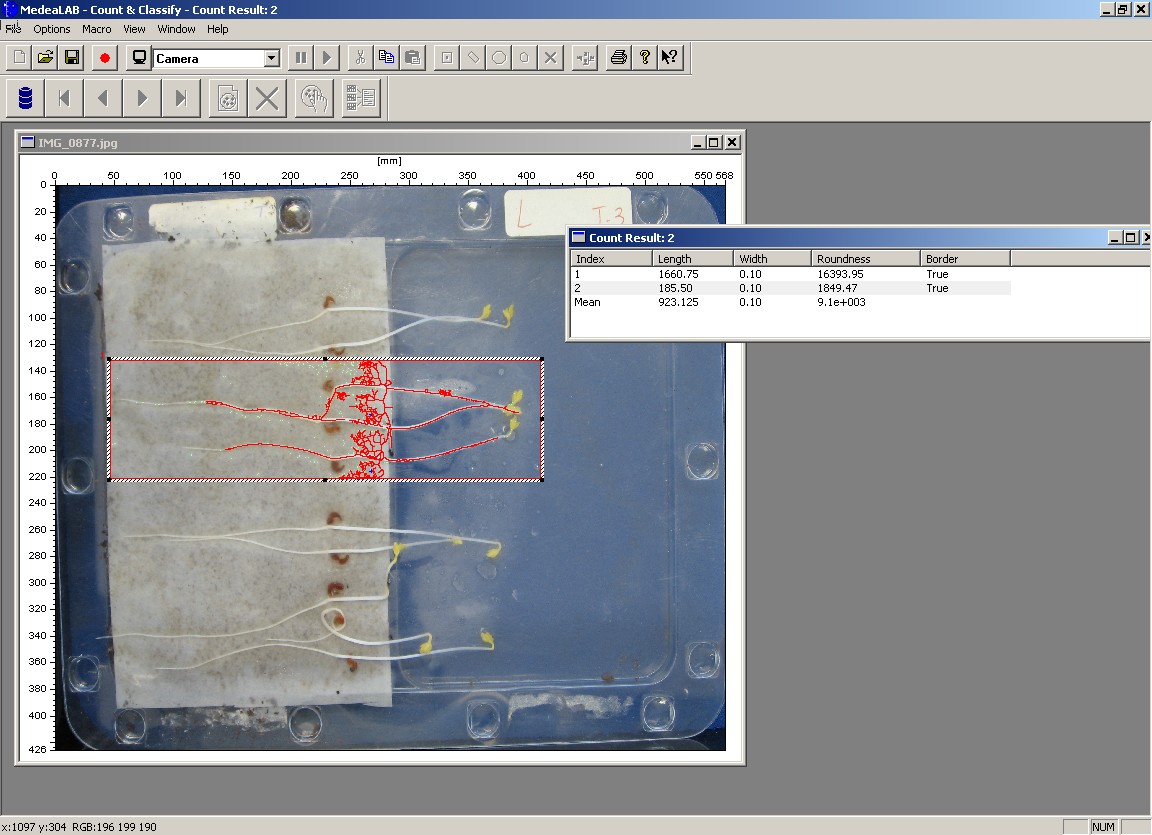Open the blue database icon

[x=25, y=98]
